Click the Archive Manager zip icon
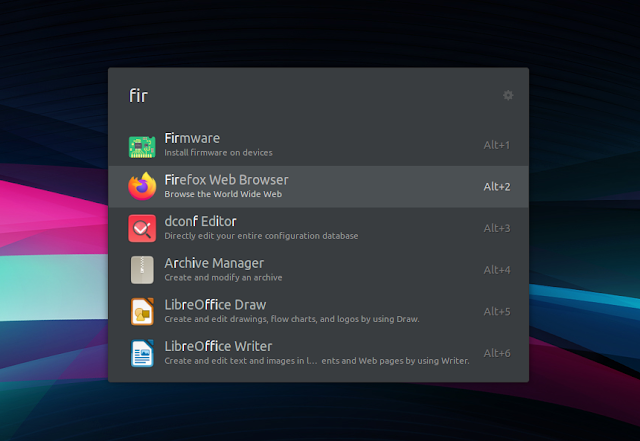Screen dimensions: 640x441 142,270
